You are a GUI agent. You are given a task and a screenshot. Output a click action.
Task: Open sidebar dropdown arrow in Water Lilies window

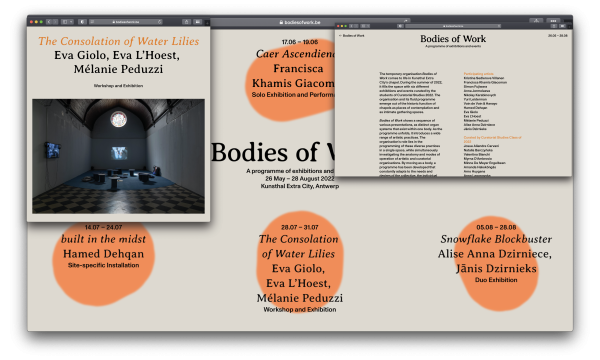pos(71,22)
